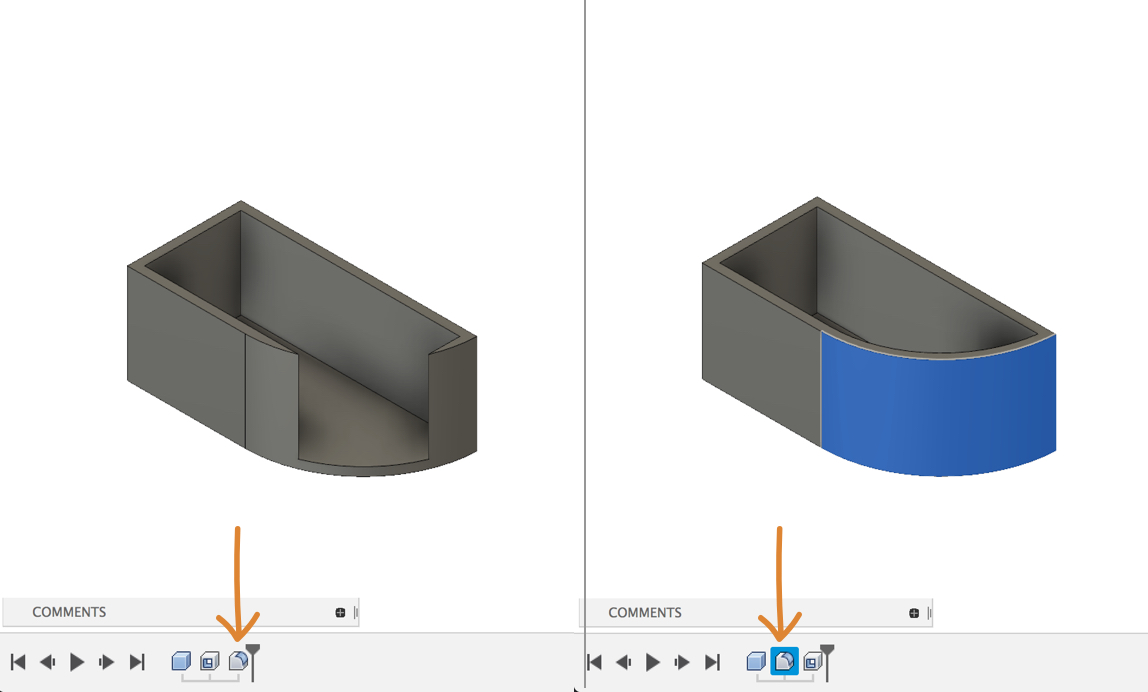Click the right timeline's rollback marker
The height and width of the screenshot is (692, 1148).
[x=827, y=662]
